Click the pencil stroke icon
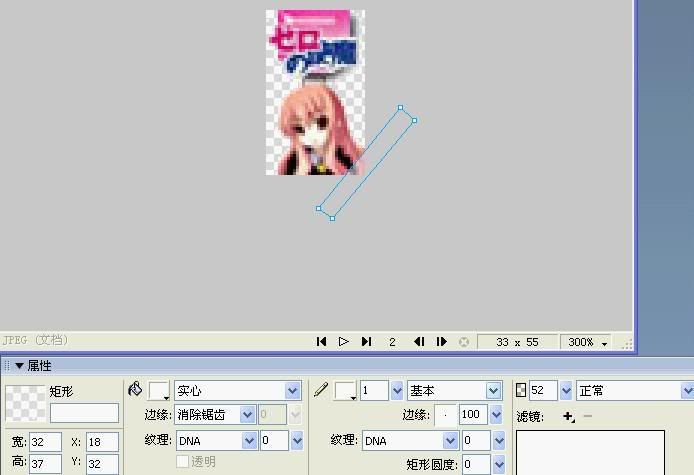 tap(321, 390)
